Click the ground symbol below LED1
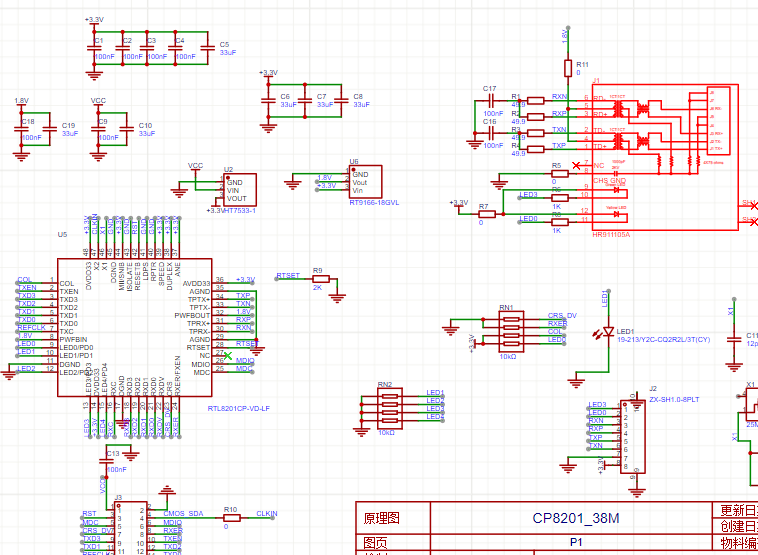758x555 pixels. [x=576, y=383]
